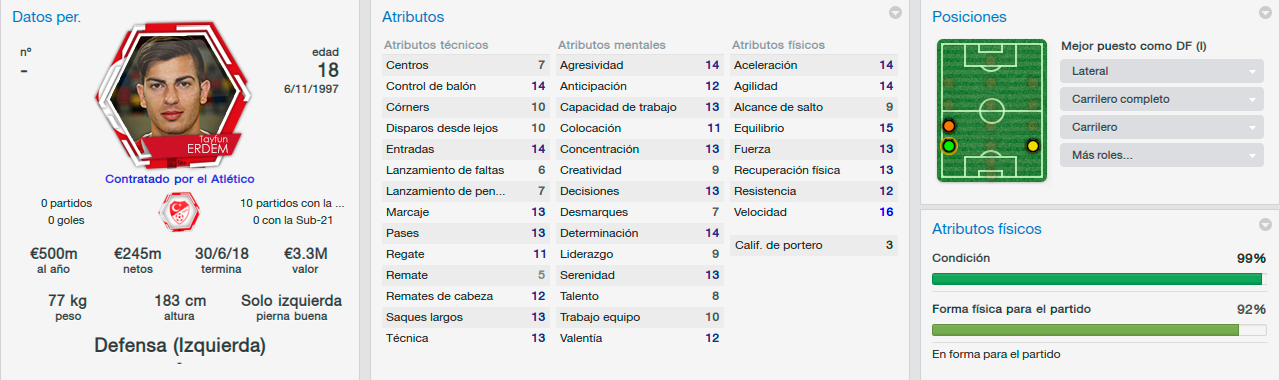The height and width of the screenshot is (380, 1280).
Task: Click the yellow right-side position dot on pitch
Action: click(1033, 146)
